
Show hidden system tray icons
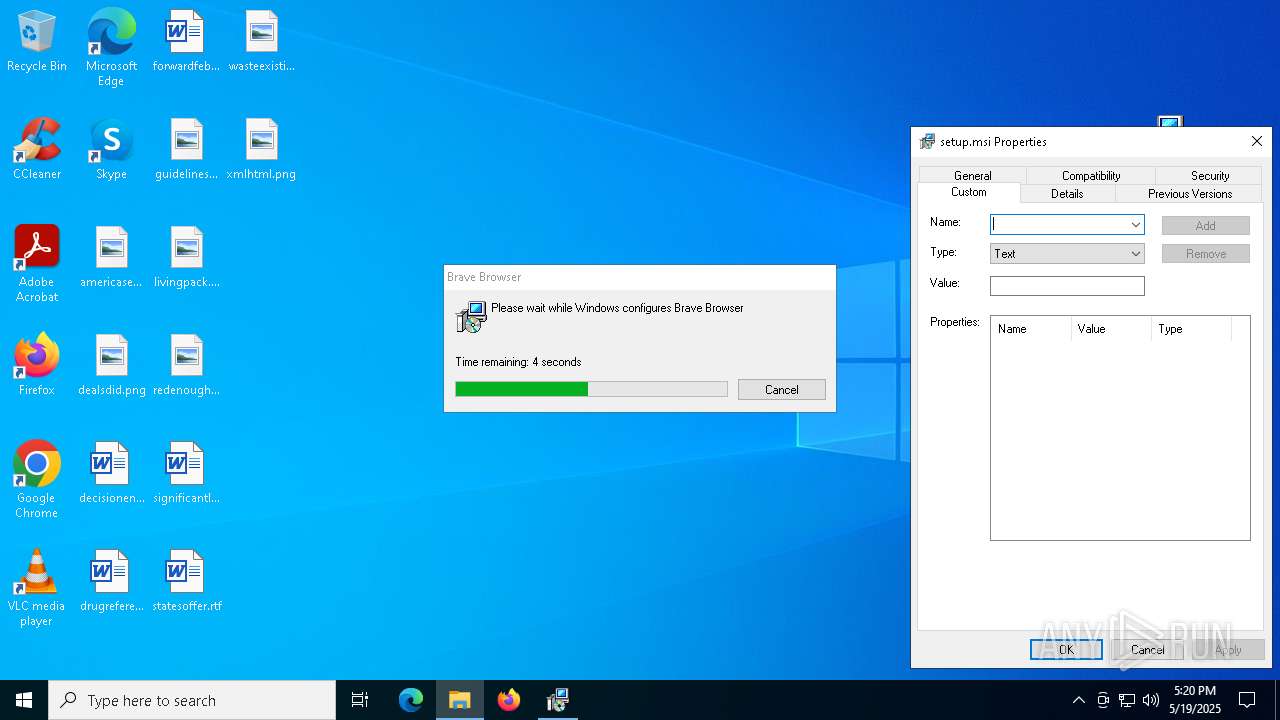[x=1078, y=700]
